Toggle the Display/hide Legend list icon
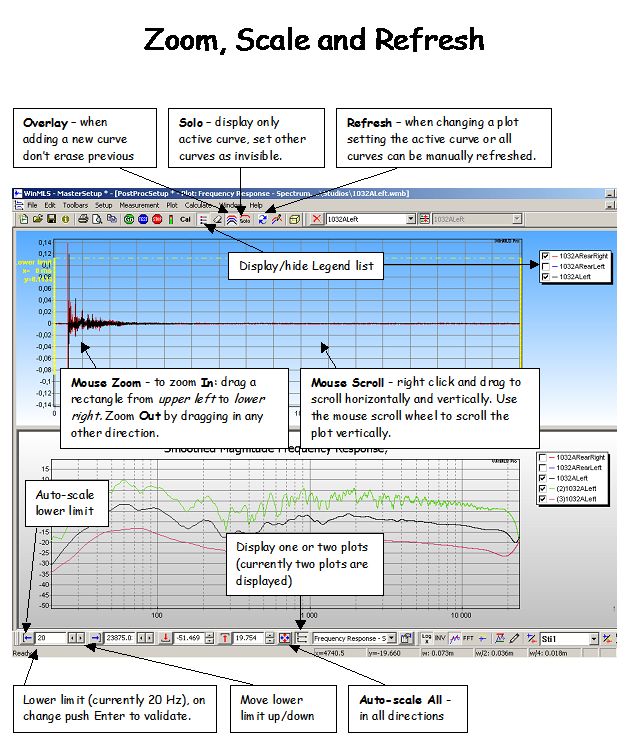The image size is (617, 733). 203,219
